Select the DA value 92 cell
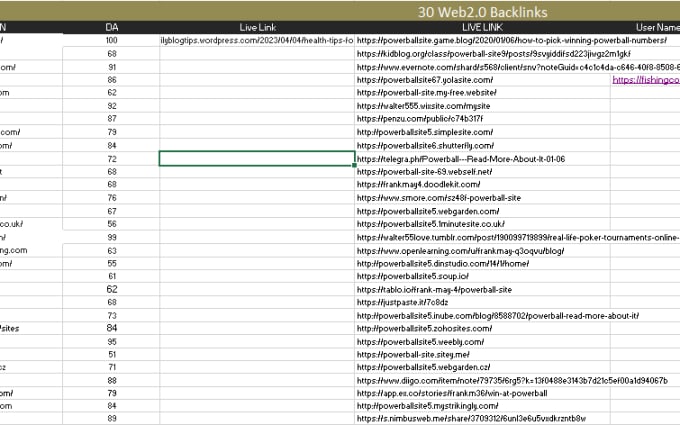 click(x=112, y=106)
